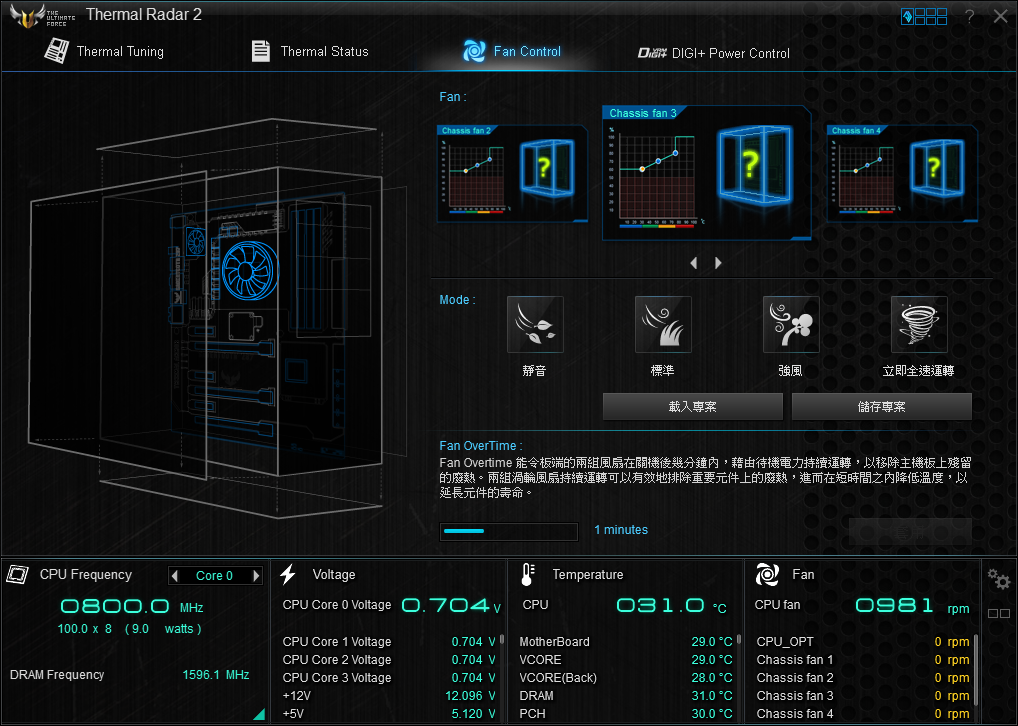Select the Turbo (強風) fan mode icon
Image resolution: width=1018 pixels, height=726 pixels.
791,325
